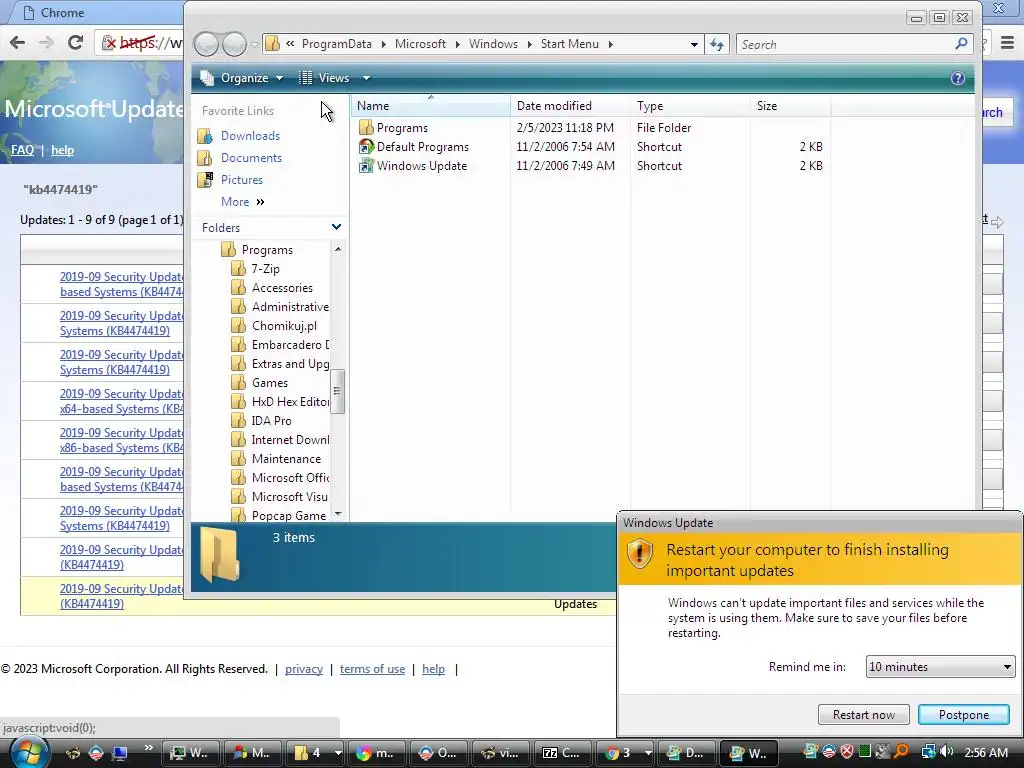Select Microsoft in the address breadcrumb
This screenshot has height=768, width=1024.
420,44
